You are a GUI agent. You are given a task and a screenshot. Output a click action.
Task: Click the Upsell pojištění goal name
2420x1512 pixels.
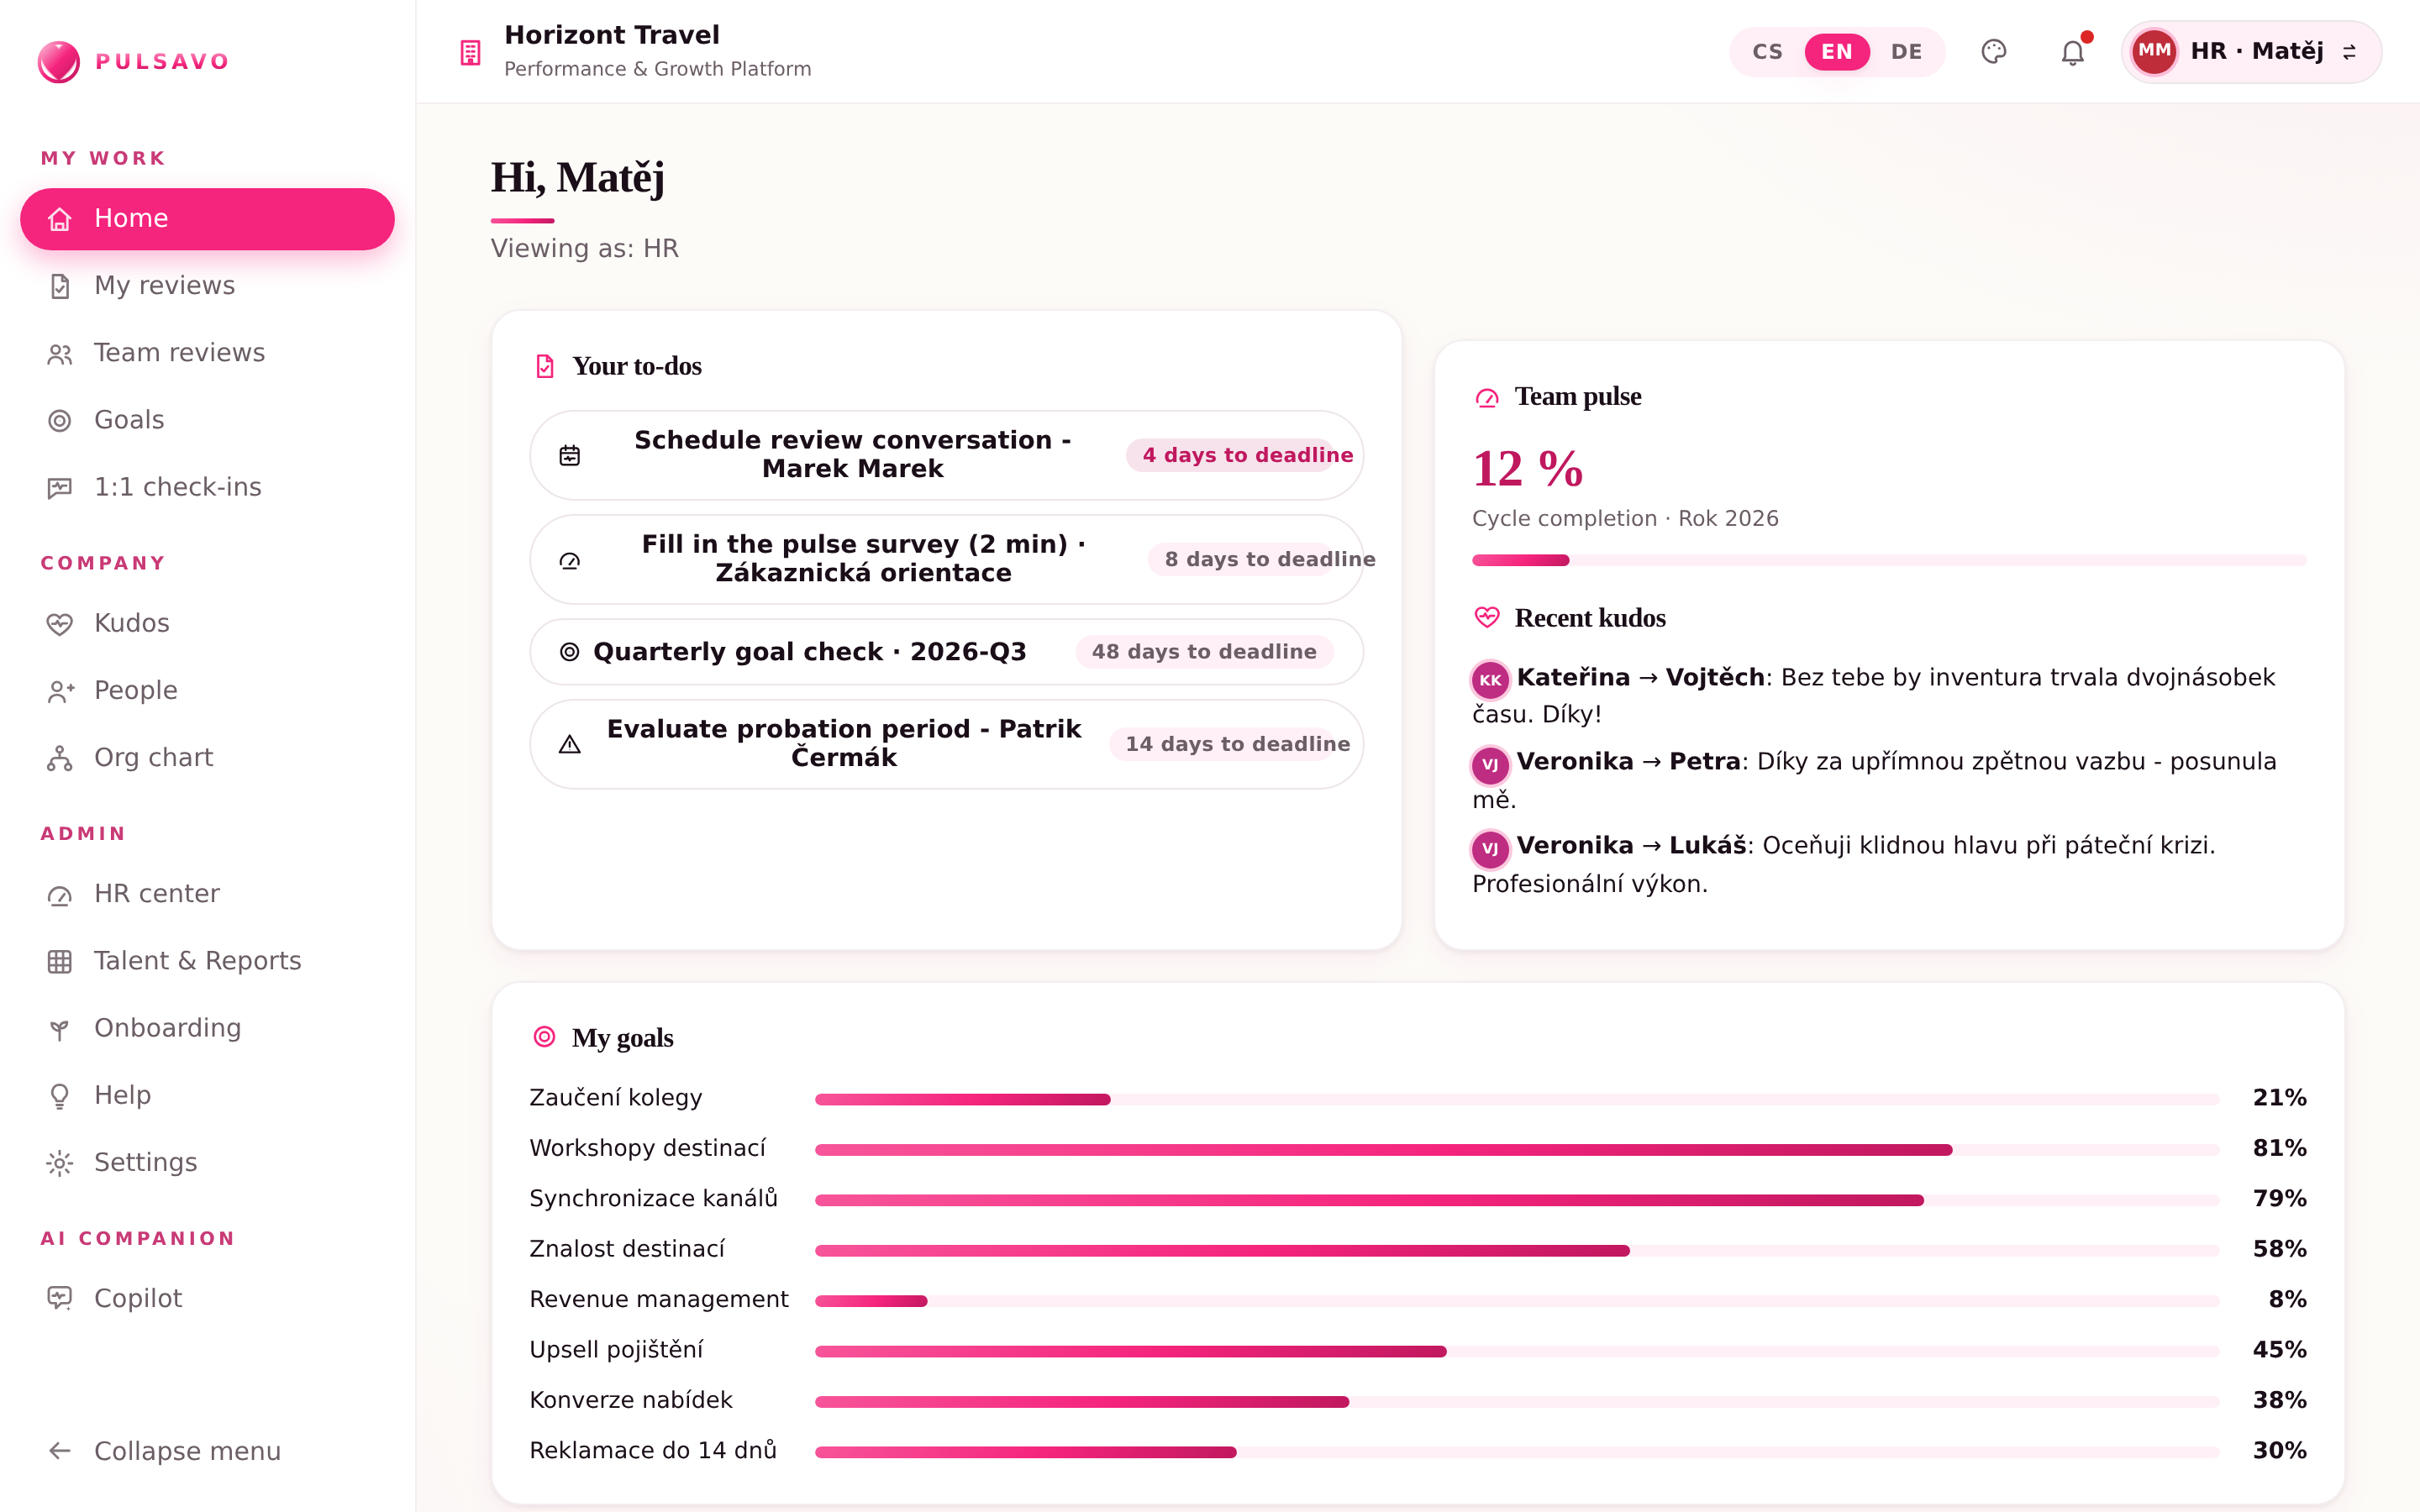(x=616, y=1350)
